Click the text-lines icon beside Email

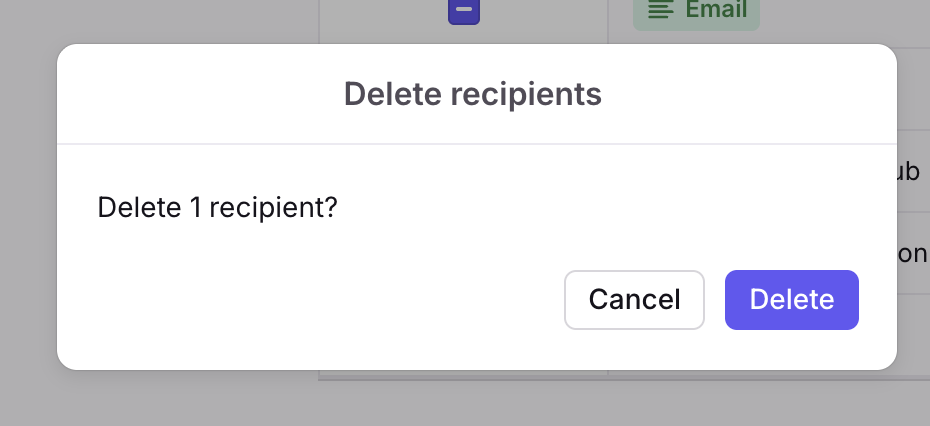tap(660, 9)
